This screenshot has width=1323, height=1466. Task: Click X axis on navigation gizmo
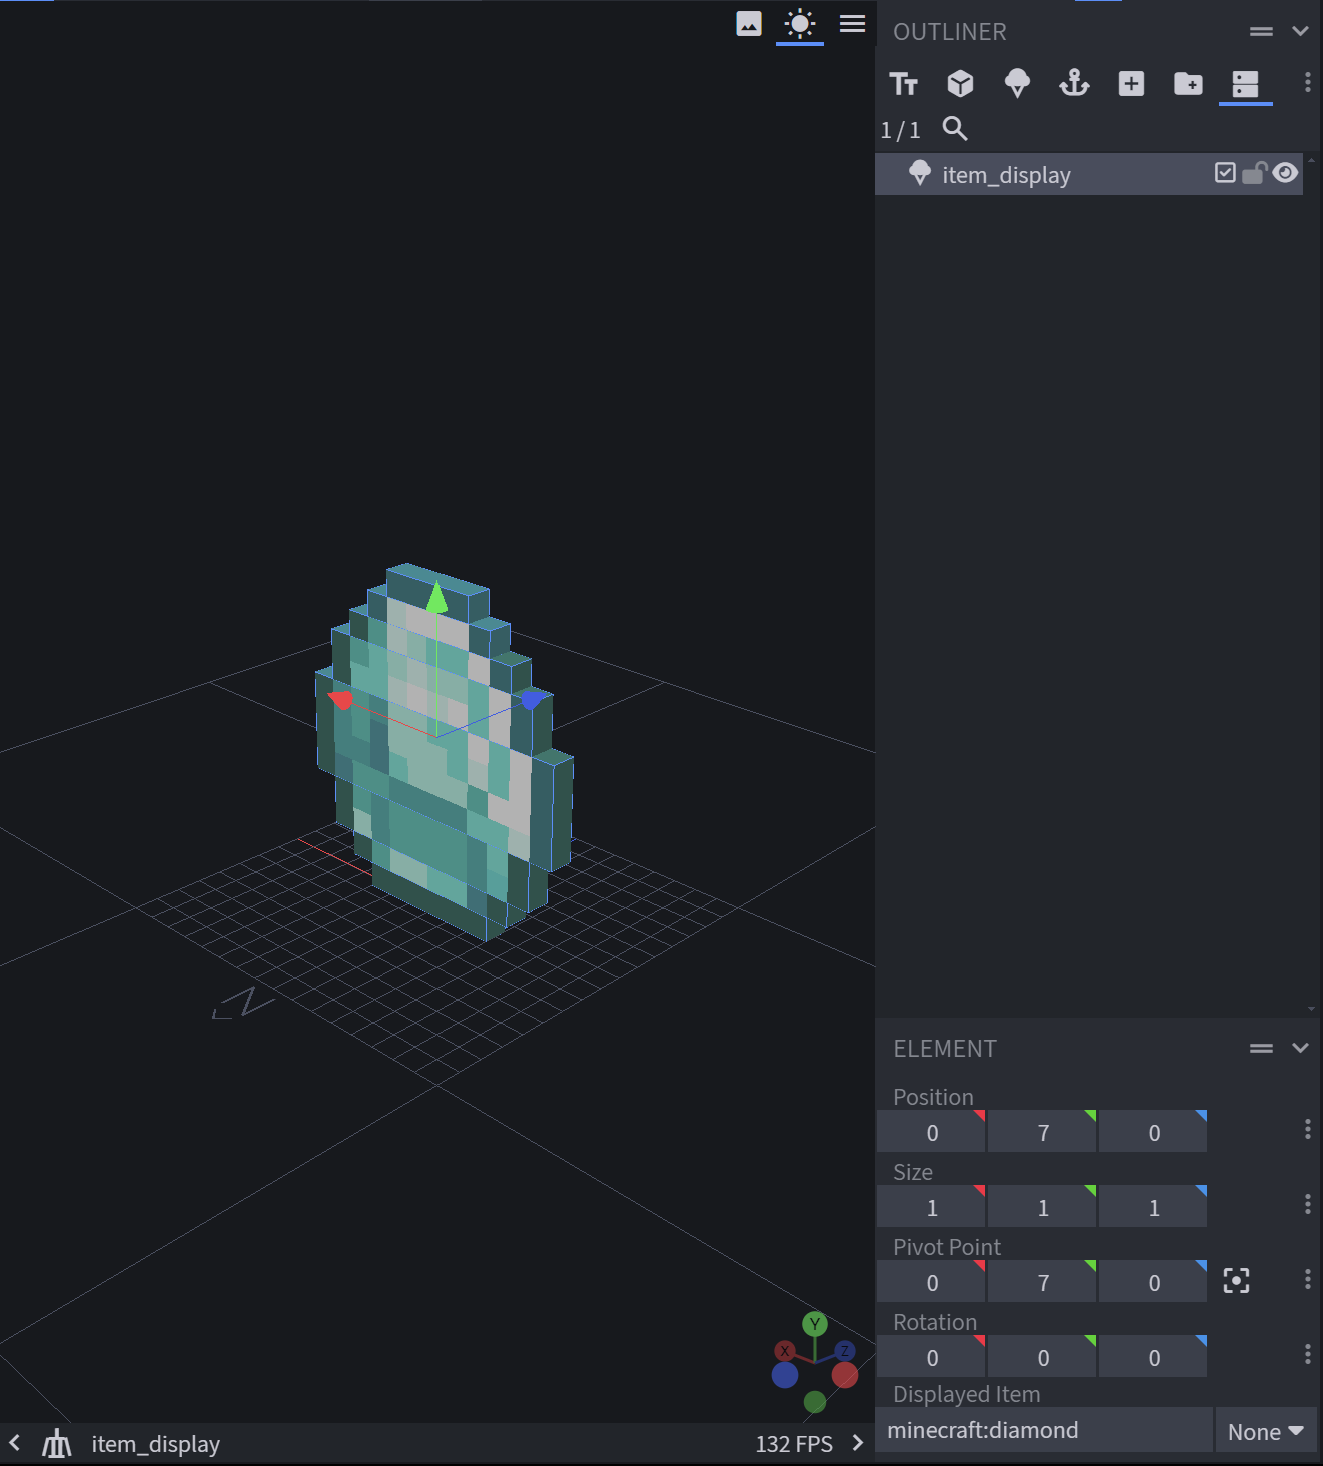coord(785,1352)
